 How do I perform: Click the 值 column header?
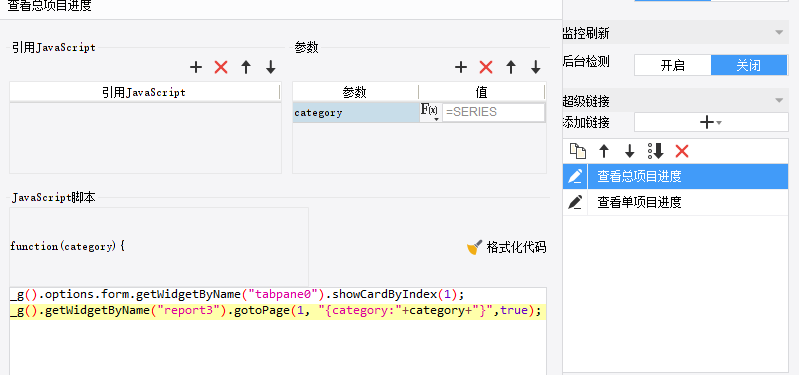tap(482, 92)
